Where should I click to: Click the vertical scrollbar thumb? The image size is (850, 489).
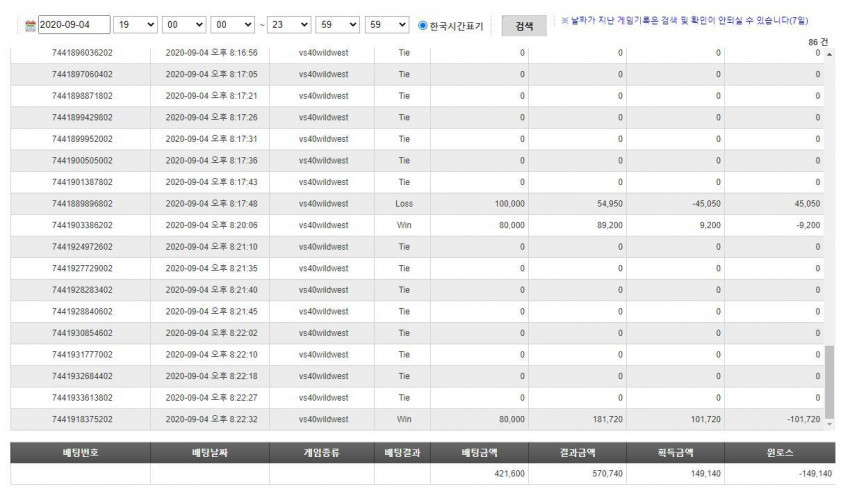coord(829,382)
